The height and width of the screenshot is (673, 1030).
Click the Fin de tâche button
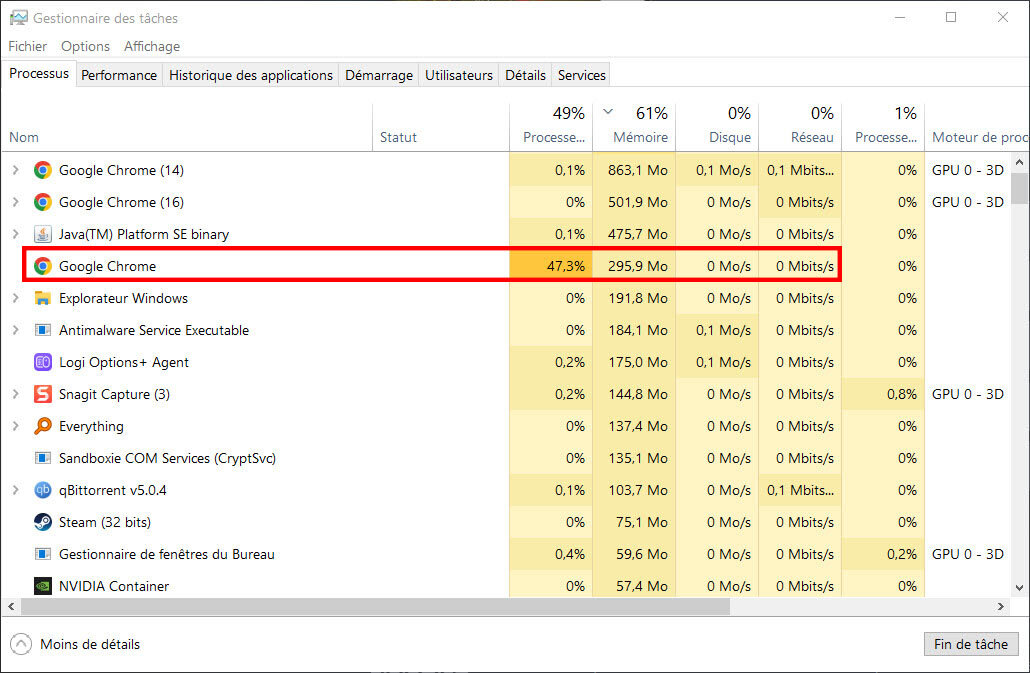(x=971, y=644)
